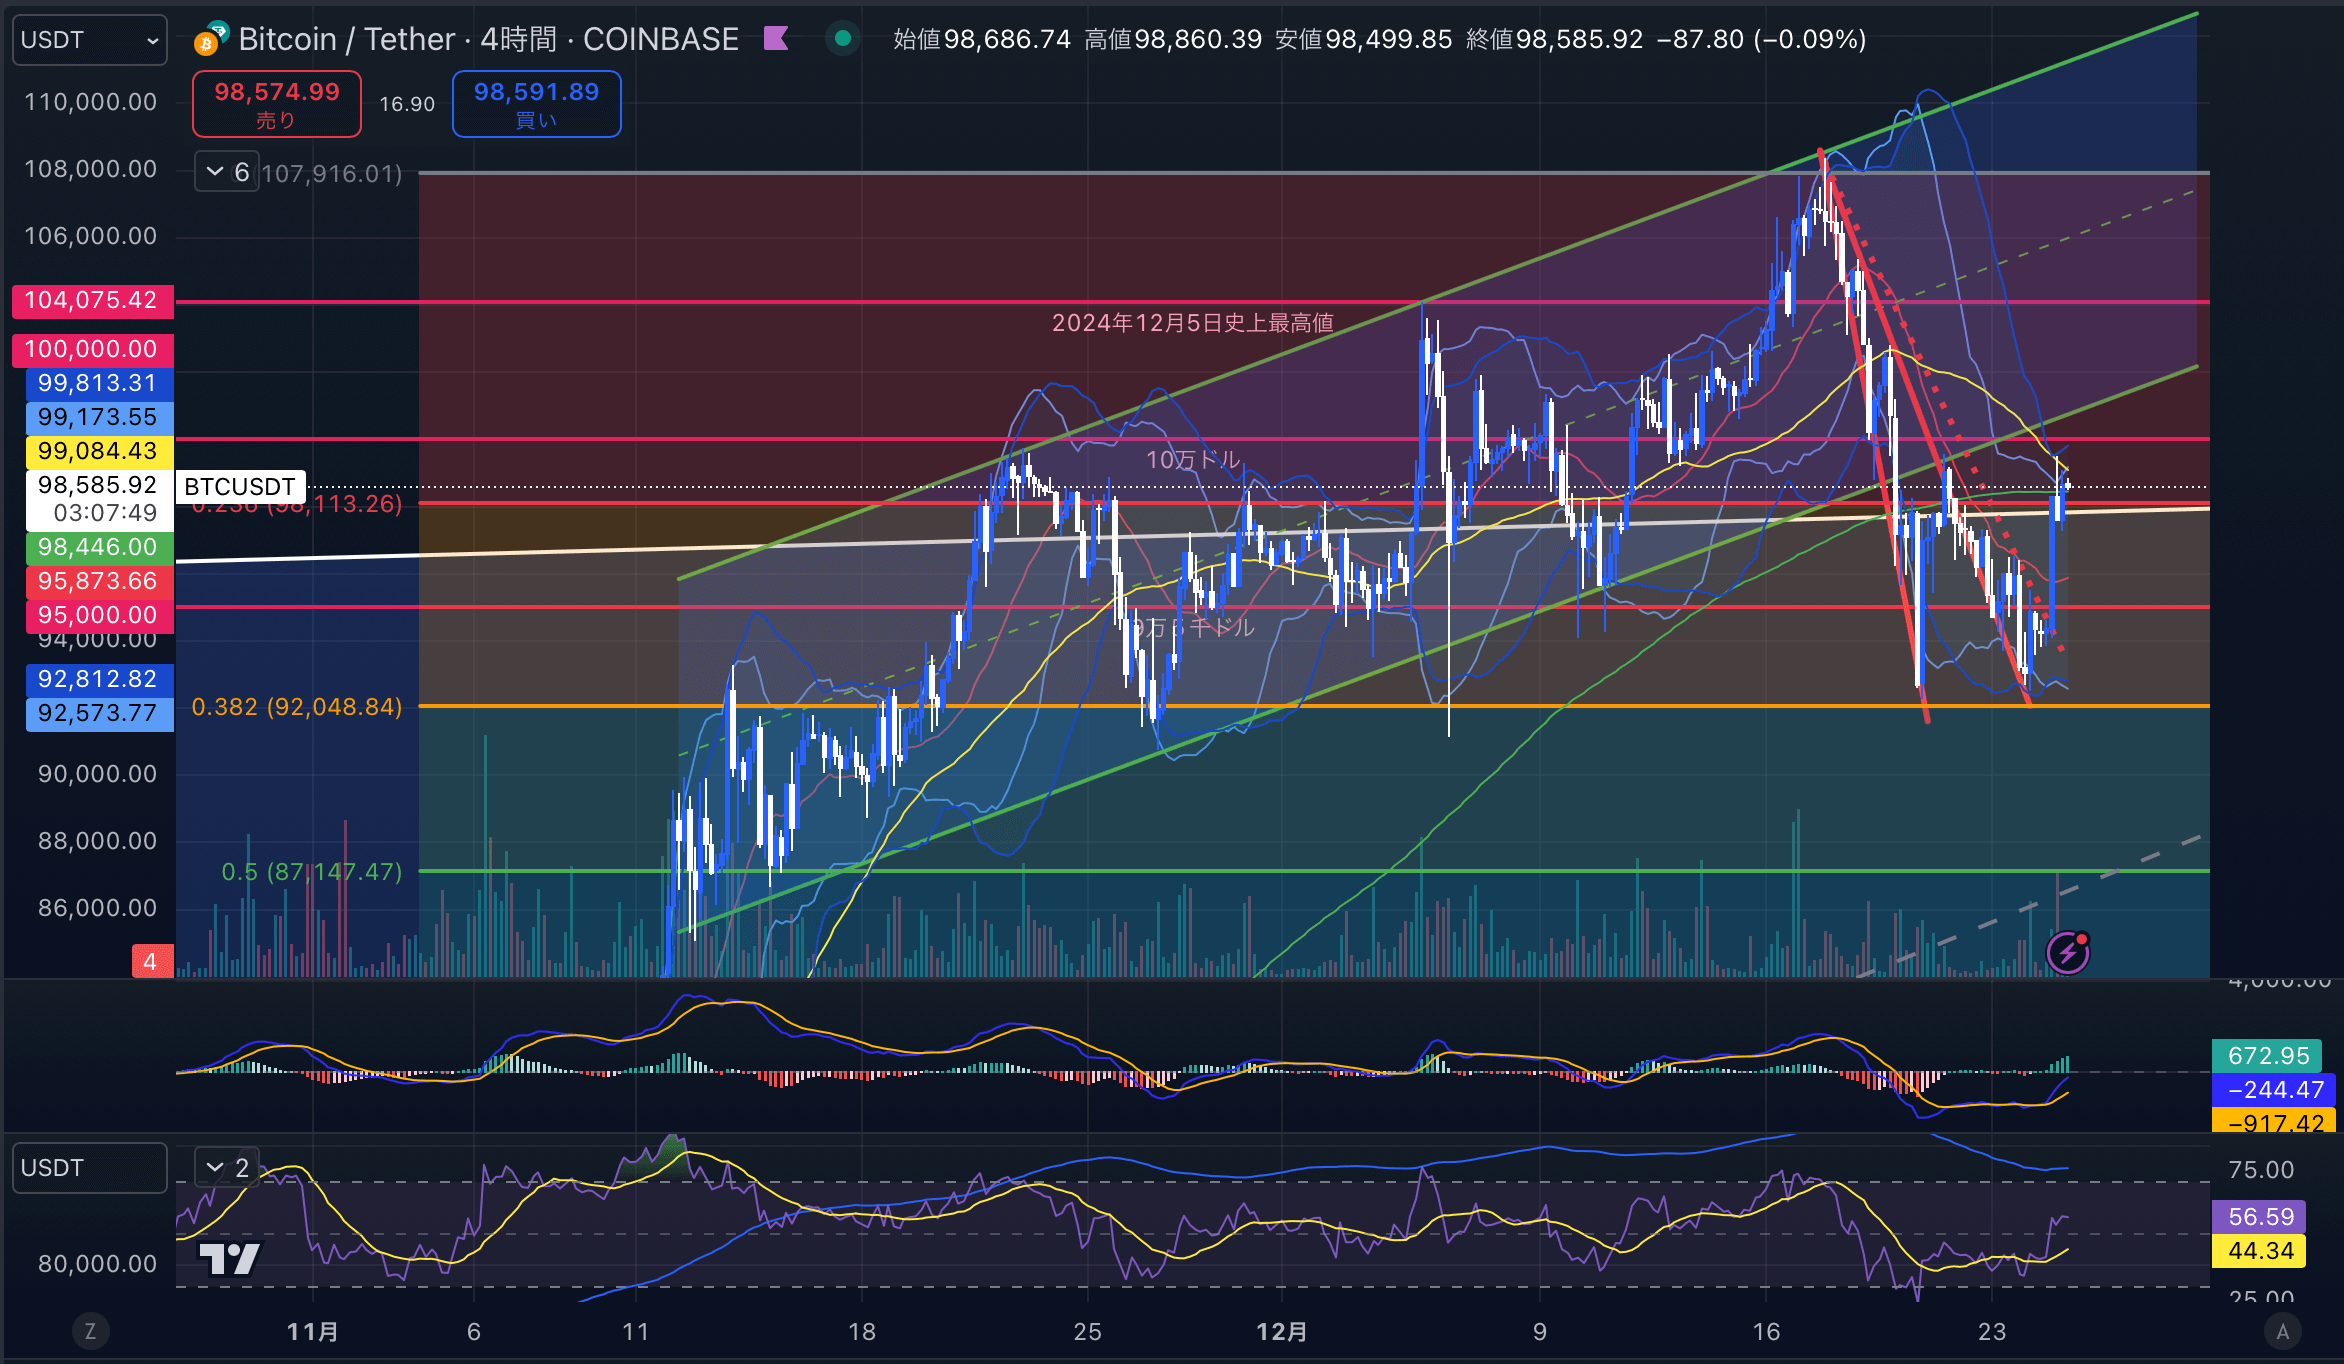Click the 16.90 spread value
The image size is (2344, 1364).
[407, 104]
